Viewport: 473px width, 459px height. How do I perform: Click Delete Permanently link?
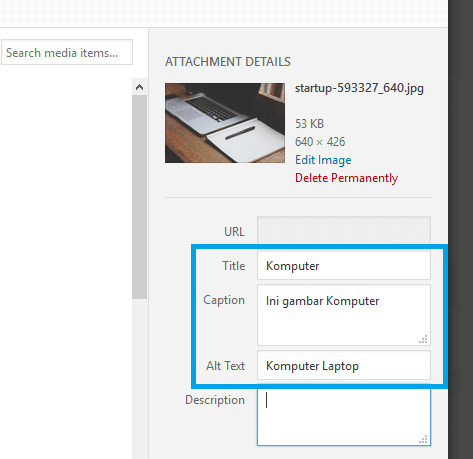tap(346, 178)
